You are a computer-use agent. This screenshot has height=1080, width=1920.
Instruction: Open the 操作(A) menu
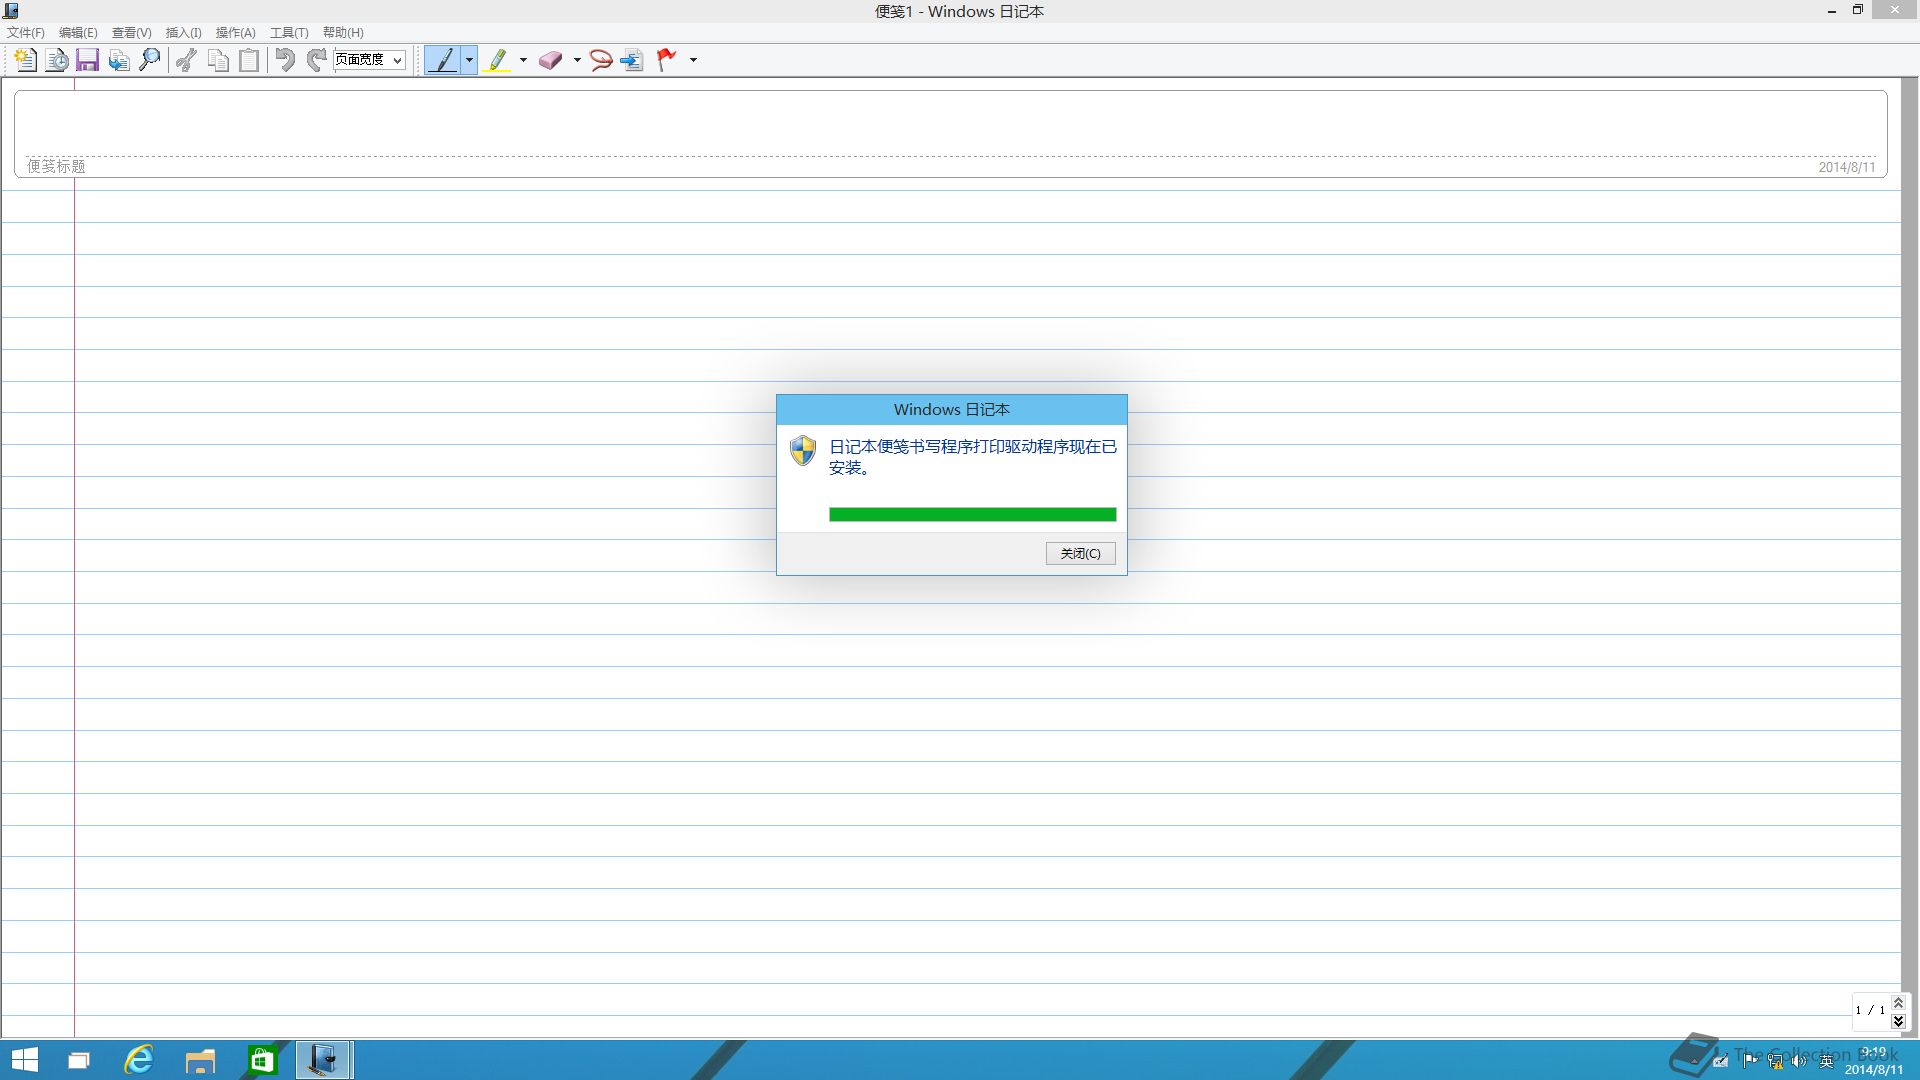(235, 33)
